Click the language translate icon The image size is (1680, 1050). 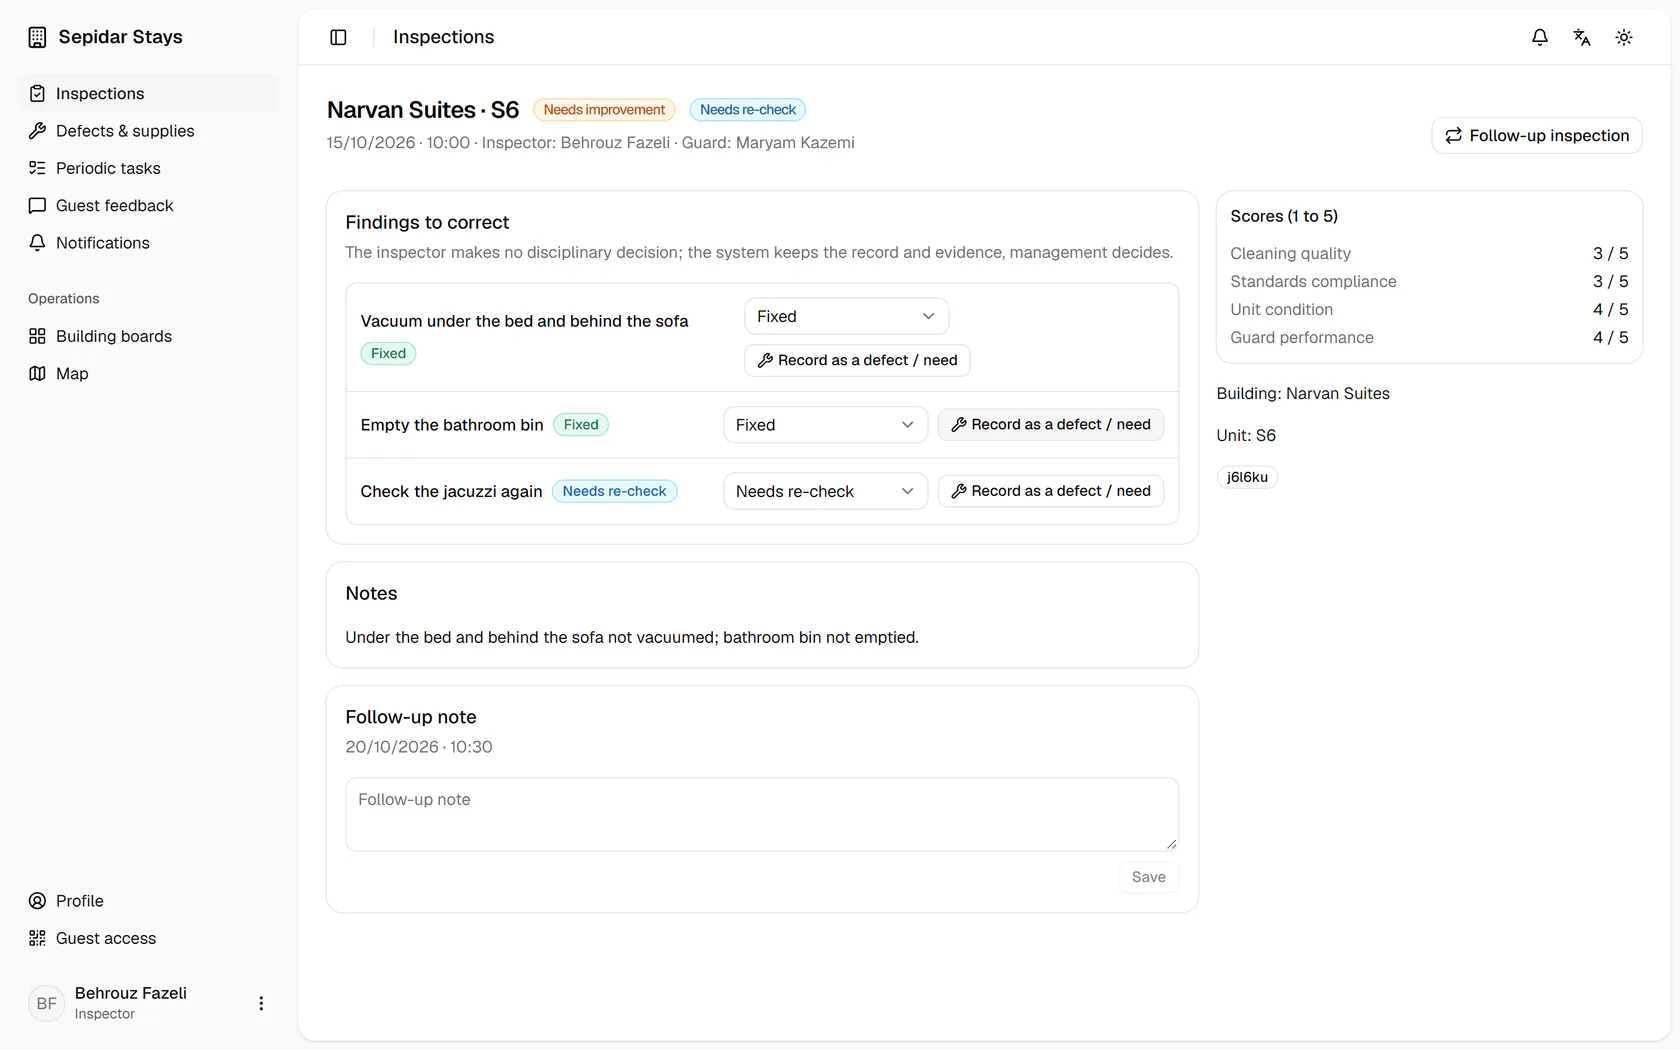(x=1582, y=37)
